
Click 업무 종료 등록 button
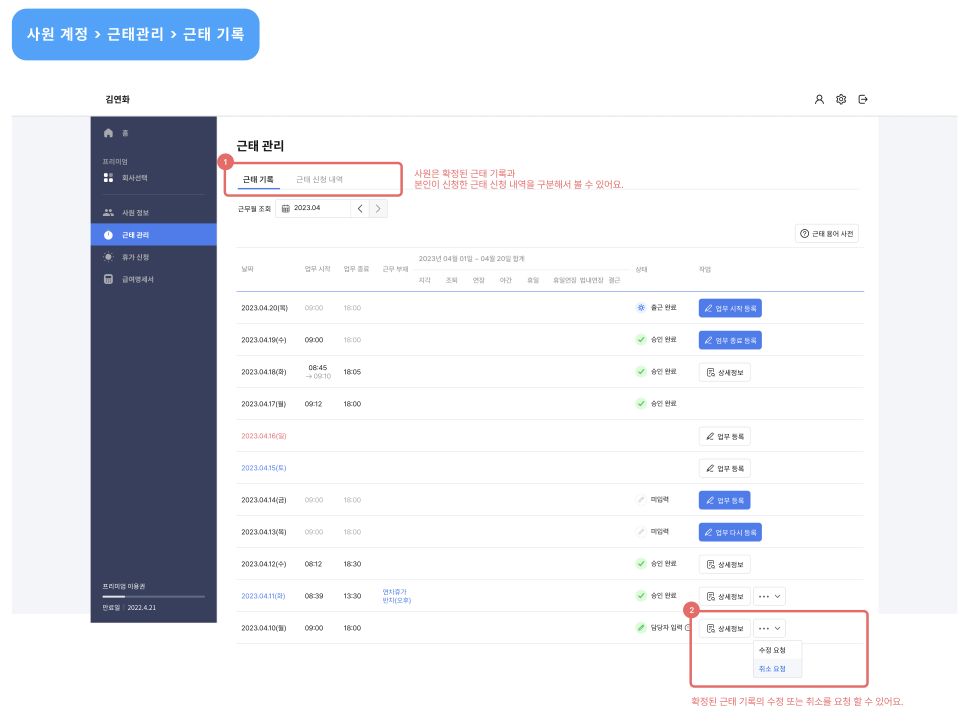(730, 340)
